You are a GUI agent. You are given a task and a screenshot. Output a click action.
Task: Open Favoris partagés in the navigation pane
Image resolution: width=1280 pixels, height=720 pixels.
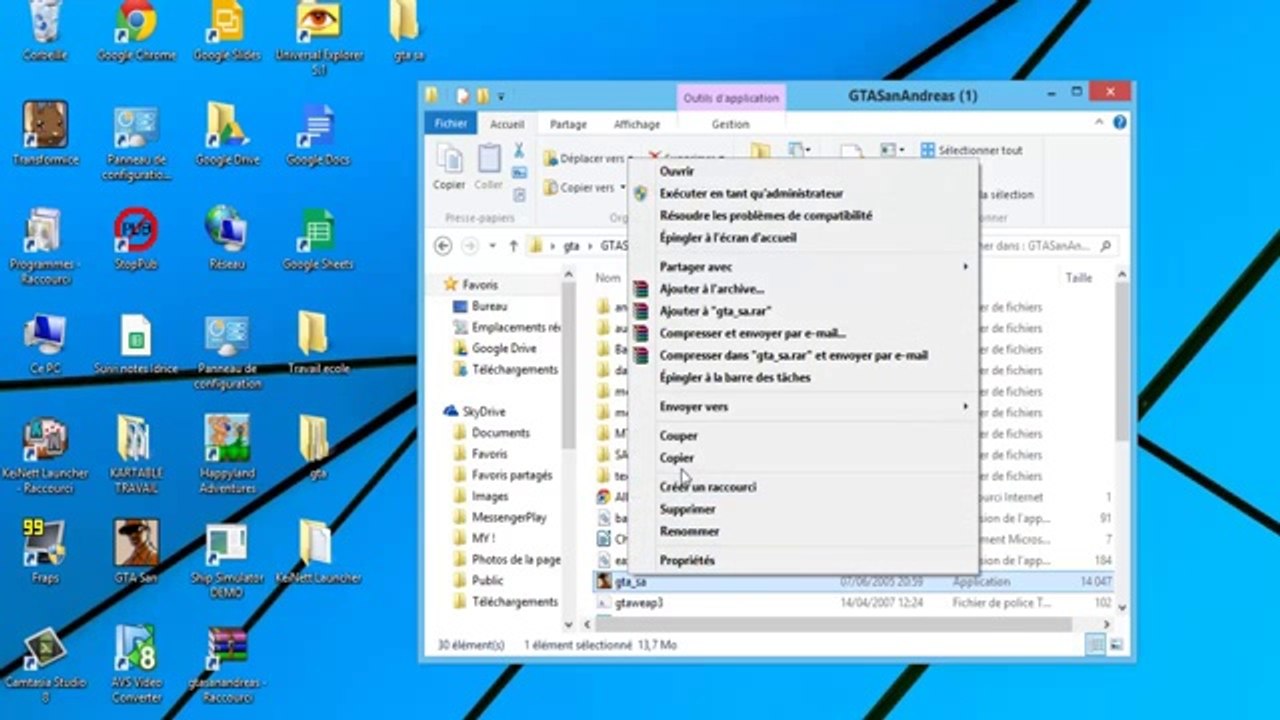click(512, 475)
